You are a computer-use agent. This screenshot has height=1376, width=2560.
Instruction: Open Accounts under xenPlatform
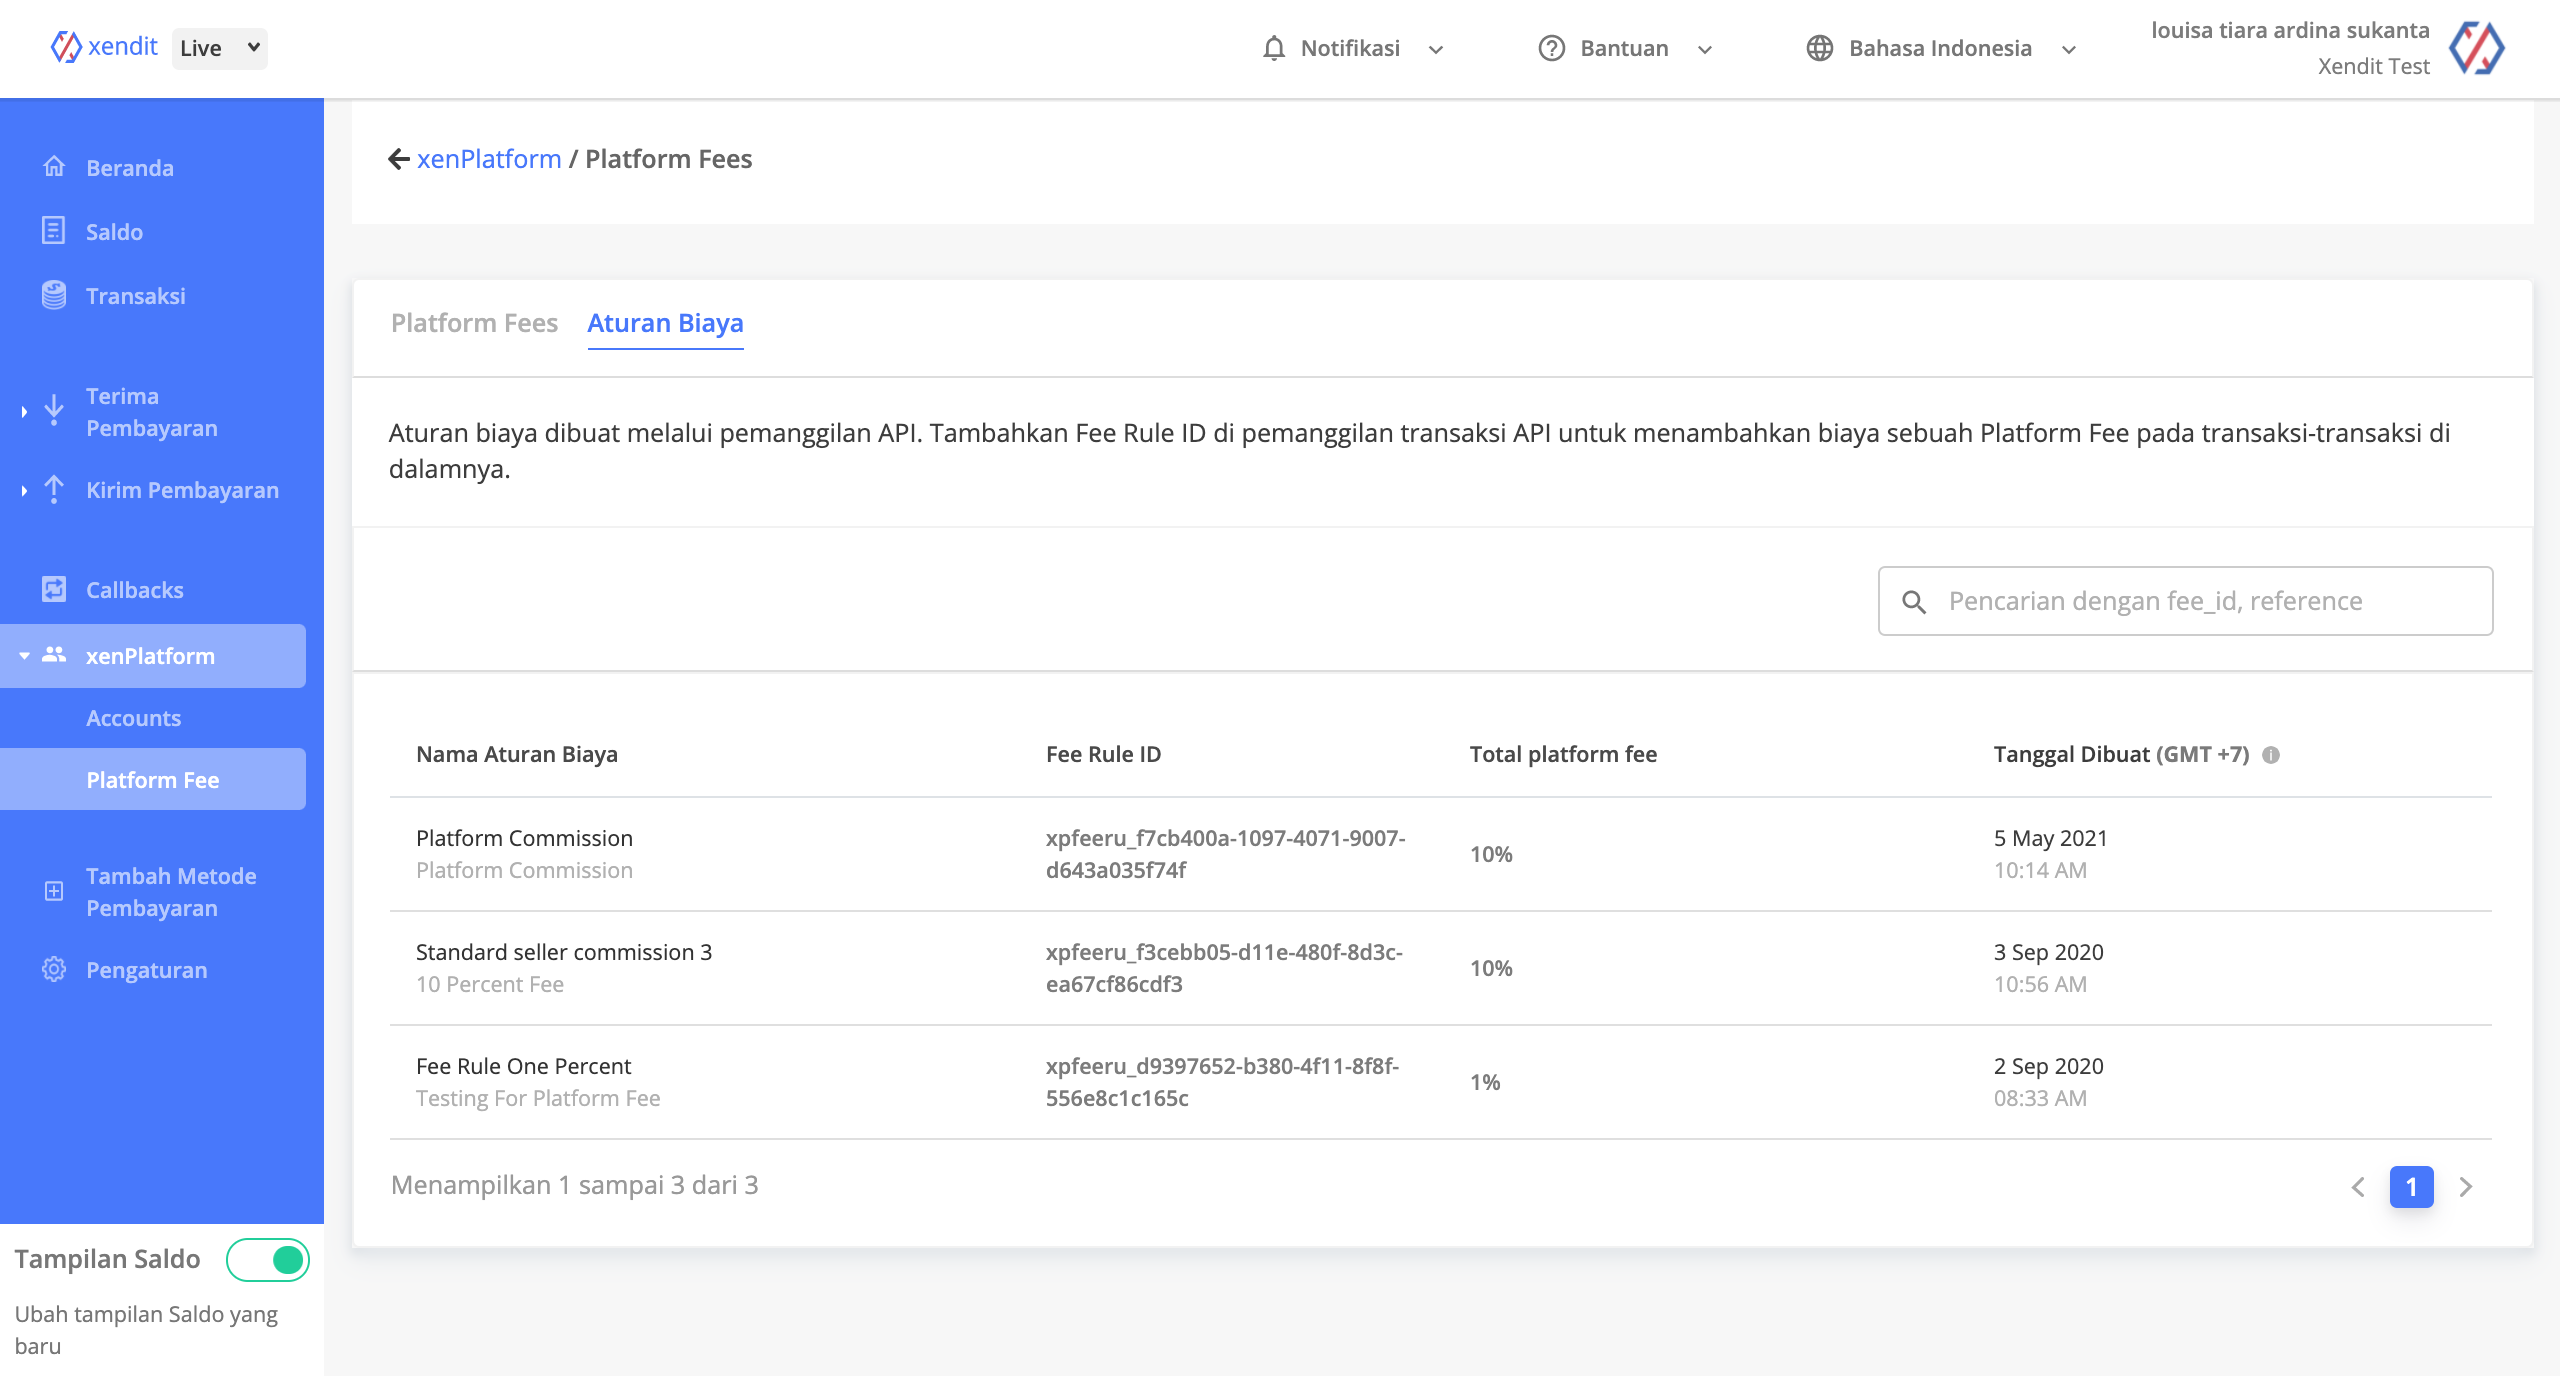[x=133, y=718]
